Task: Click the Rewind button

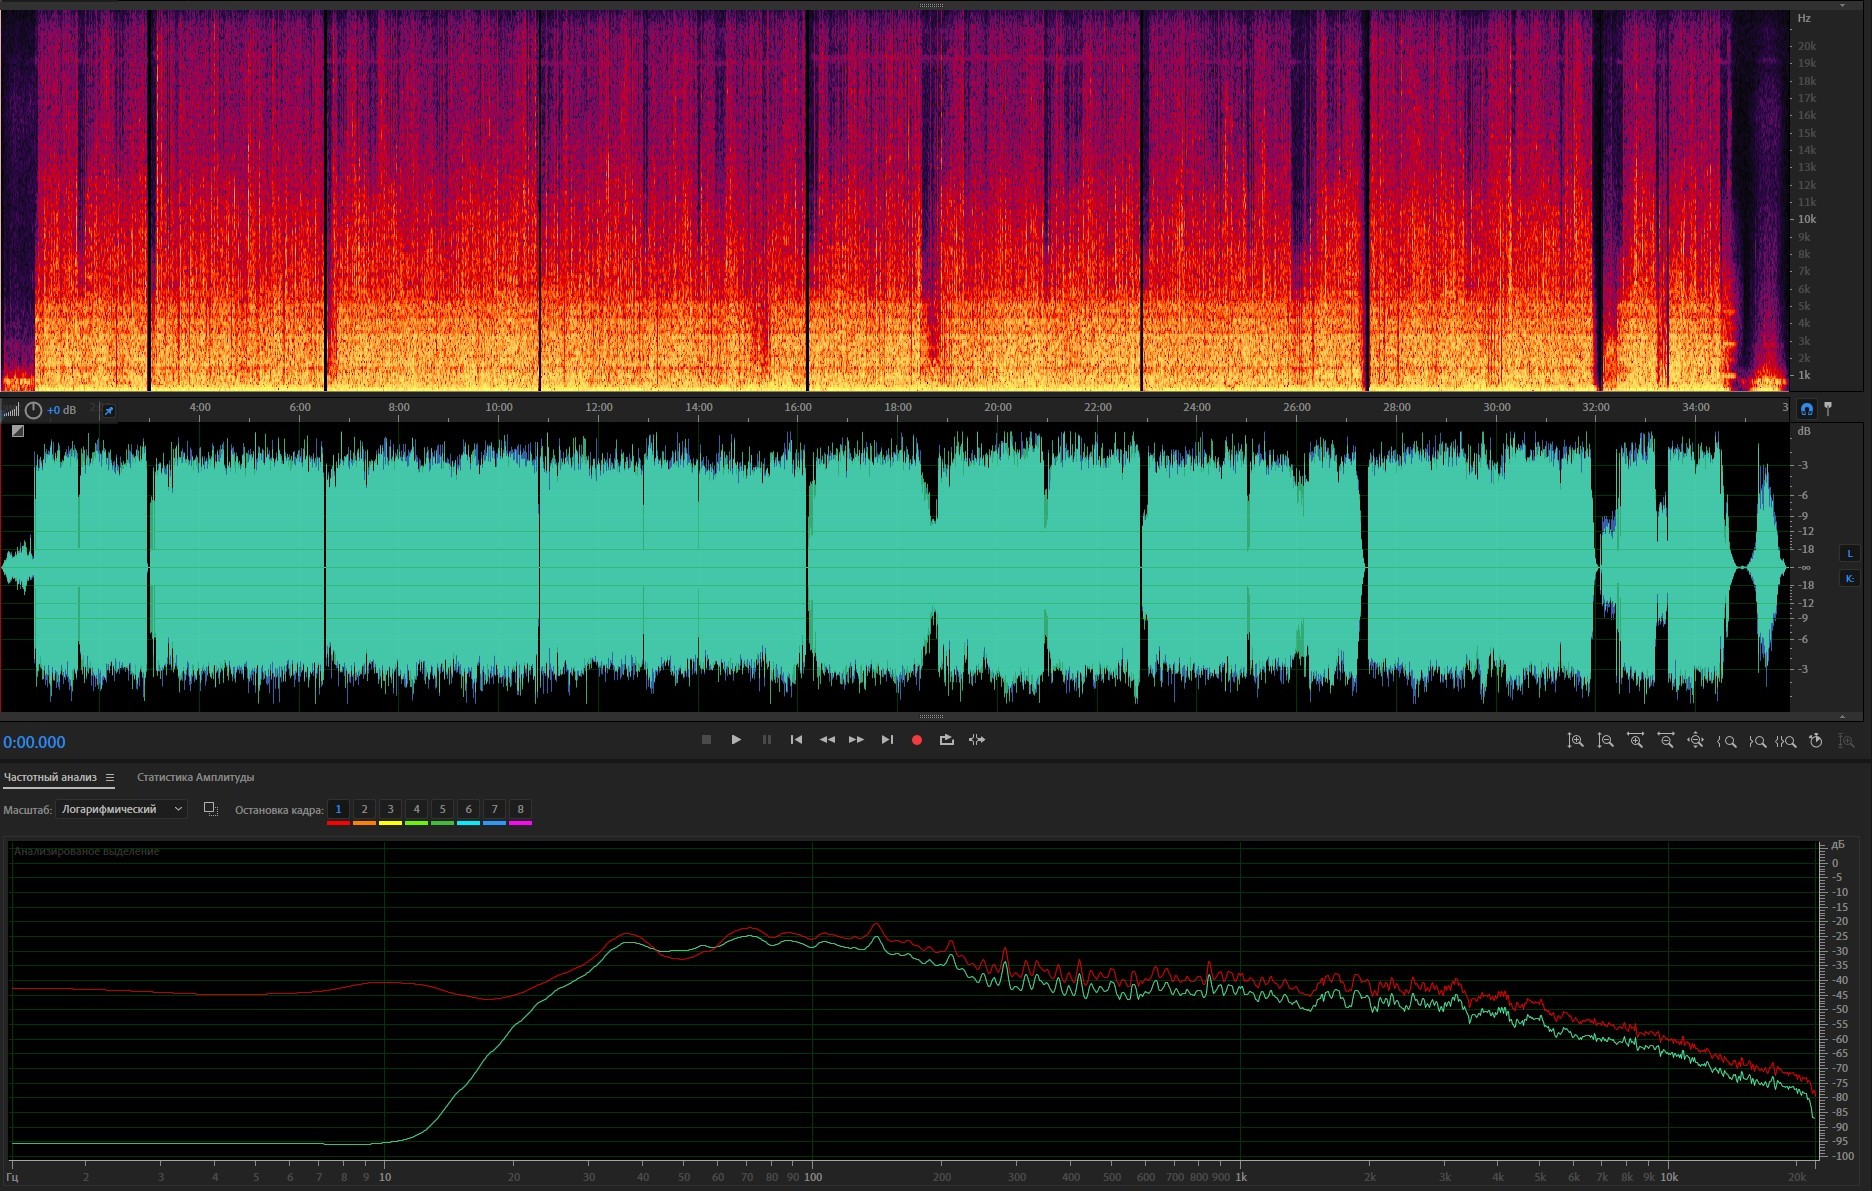Action: 827,740
